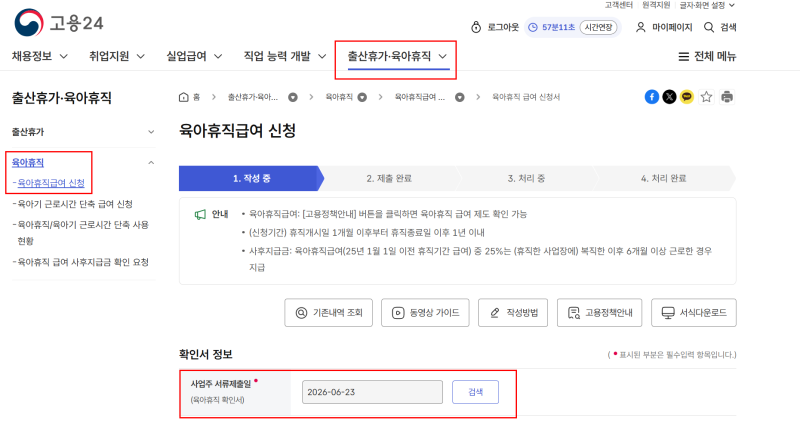Expand chevron next to 취업지원

point(141,56)
